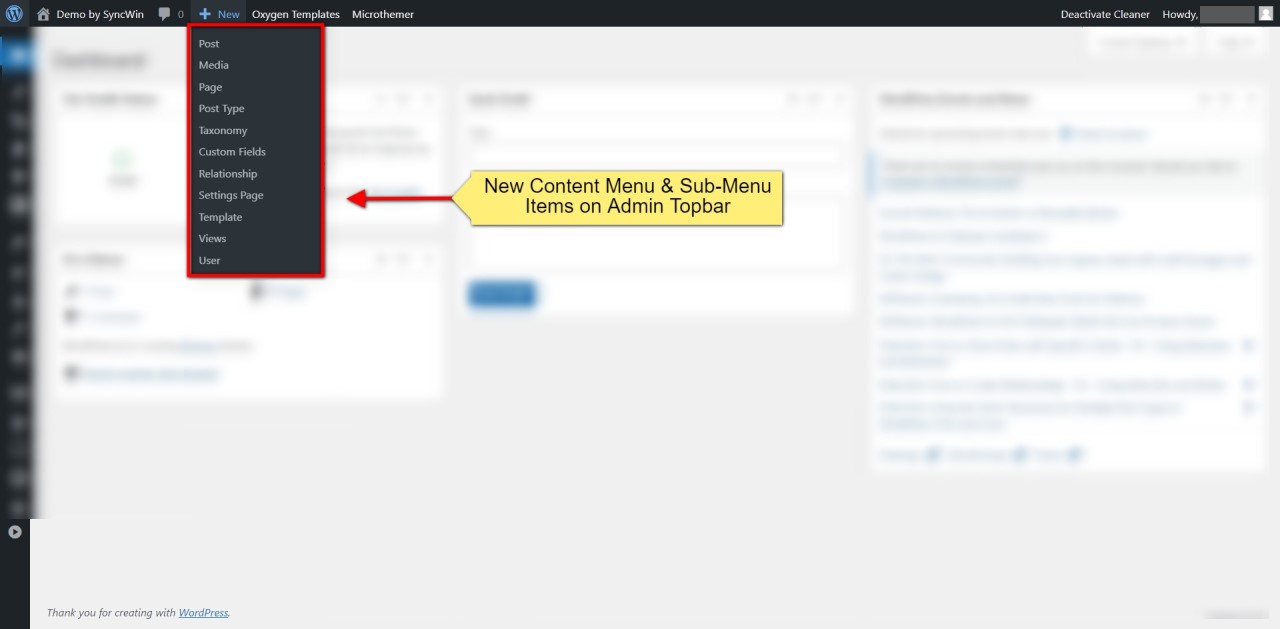Open the Oxygen Templates menu in the topbar
1280x629 pixels.
tap(295, 13)
